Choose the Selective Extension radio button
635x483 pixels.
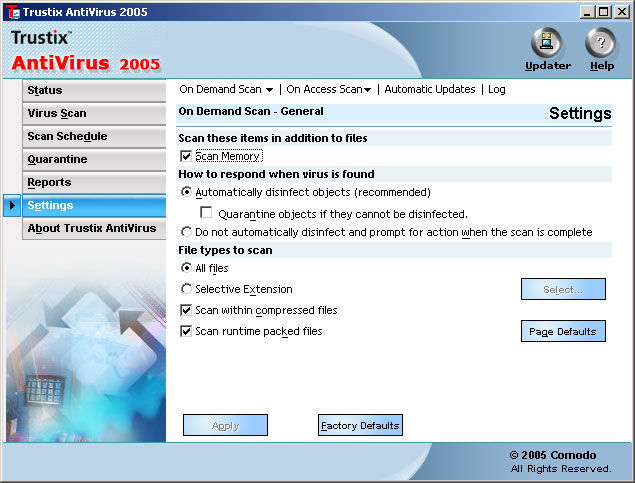(186, 289)
